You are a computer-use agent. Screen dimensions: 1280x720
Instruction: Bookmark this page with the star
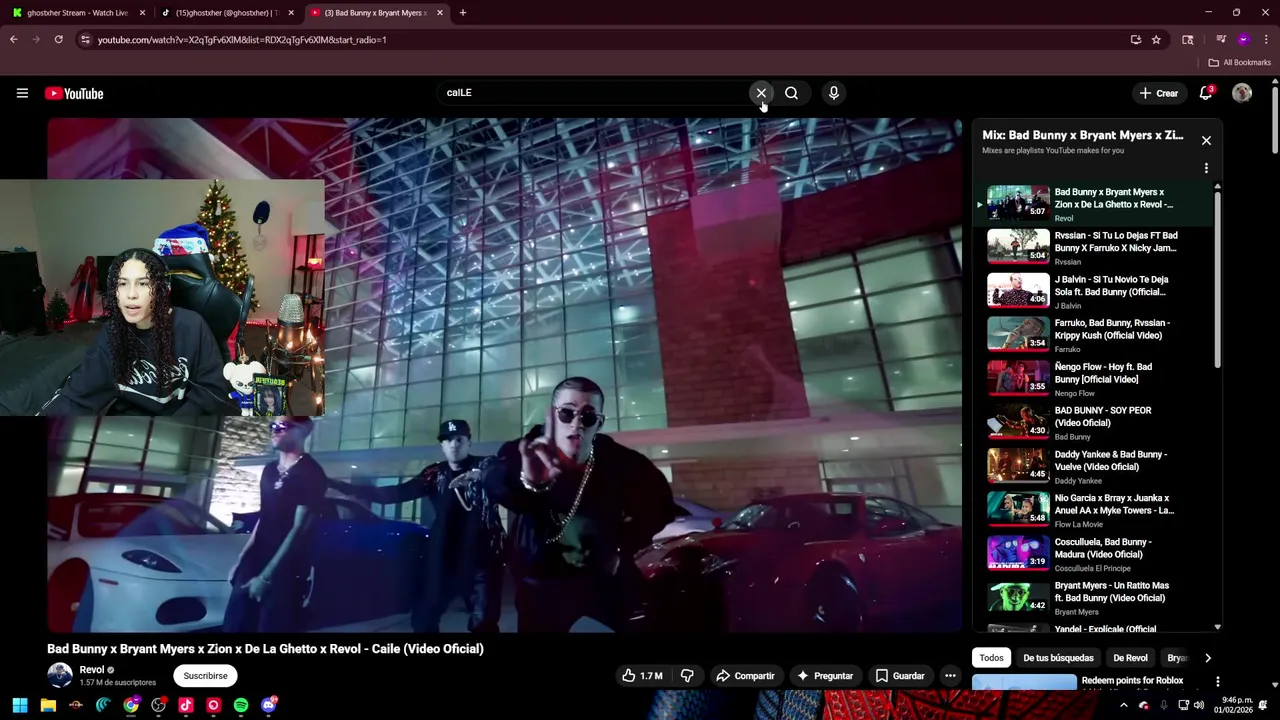pos(1156,40)
